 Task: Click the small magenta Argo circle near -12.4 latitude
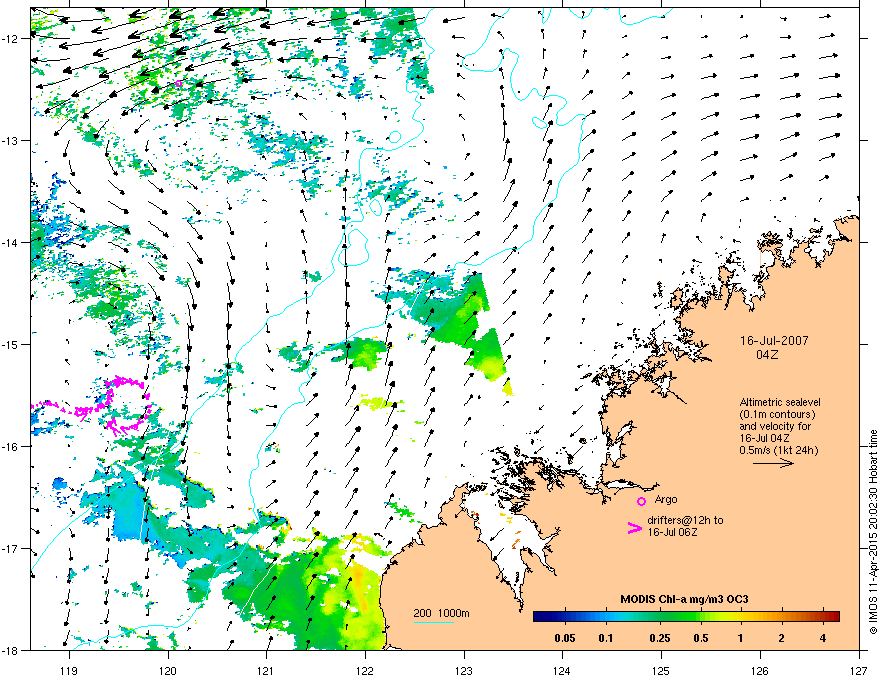click(178, 84)
